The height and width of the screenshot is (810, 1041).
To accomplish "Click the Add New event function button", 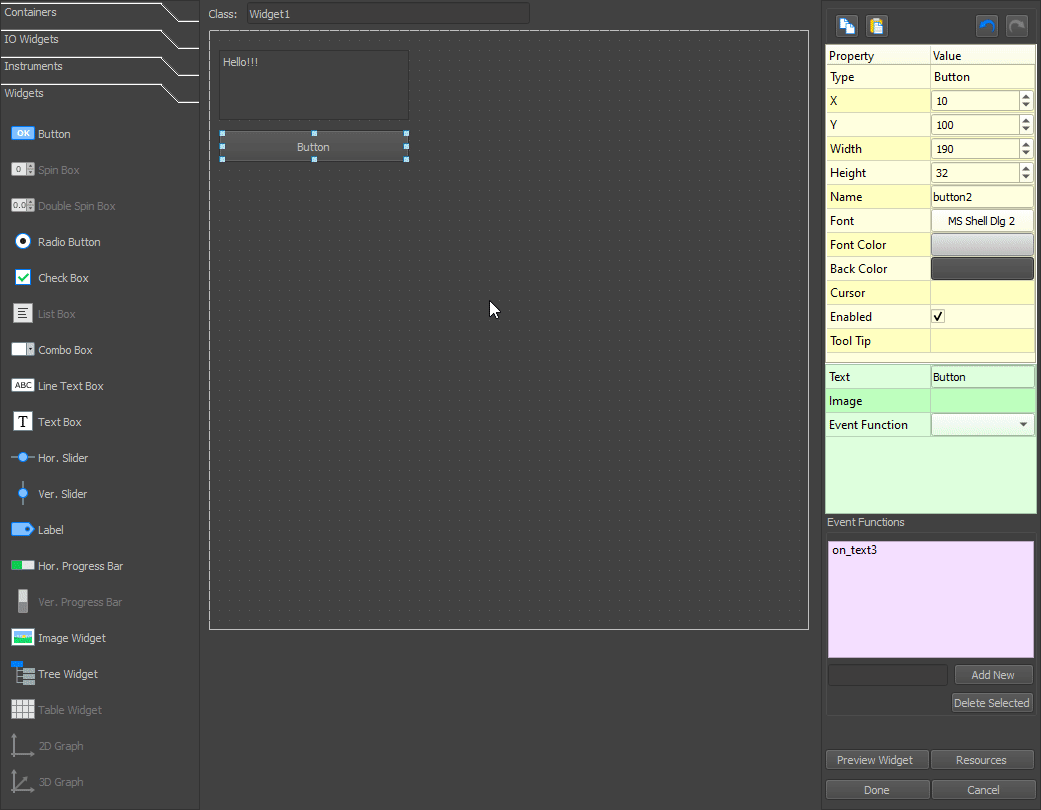I will [993, 674].
